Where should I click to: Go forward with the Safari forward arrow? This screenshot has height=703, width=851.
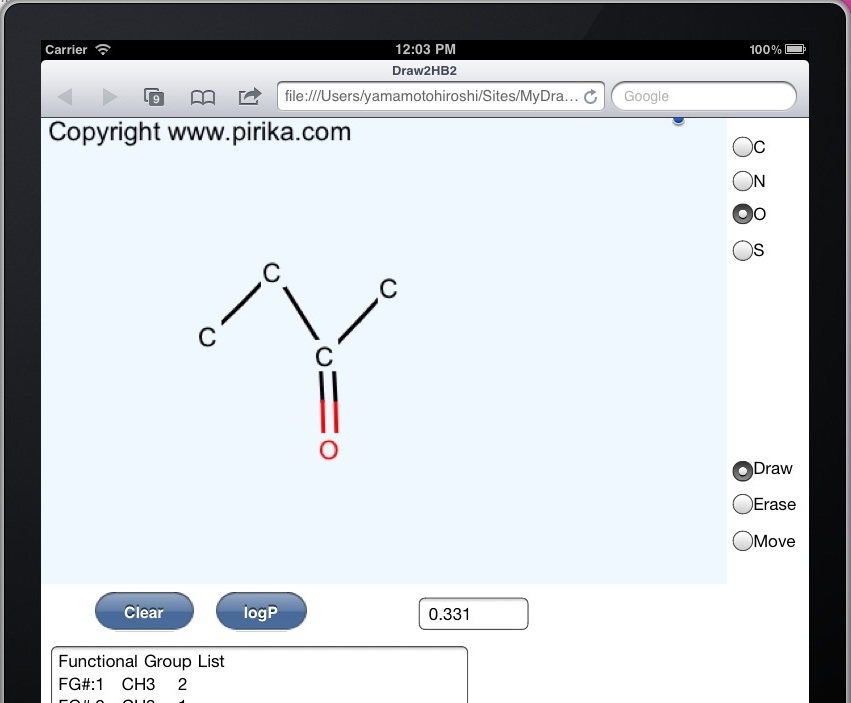(x=110, y=97)
